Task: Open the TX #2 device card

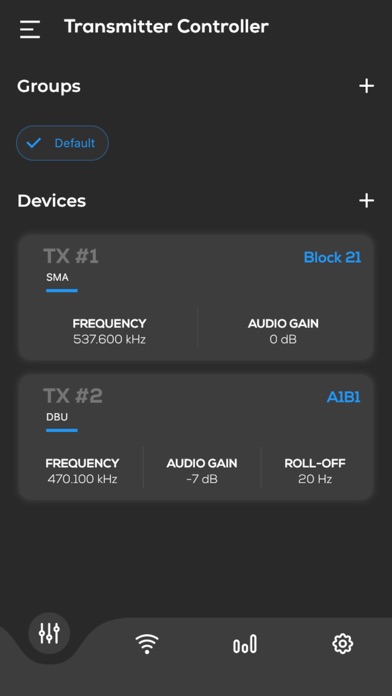Action: click(x=195, y=437)
